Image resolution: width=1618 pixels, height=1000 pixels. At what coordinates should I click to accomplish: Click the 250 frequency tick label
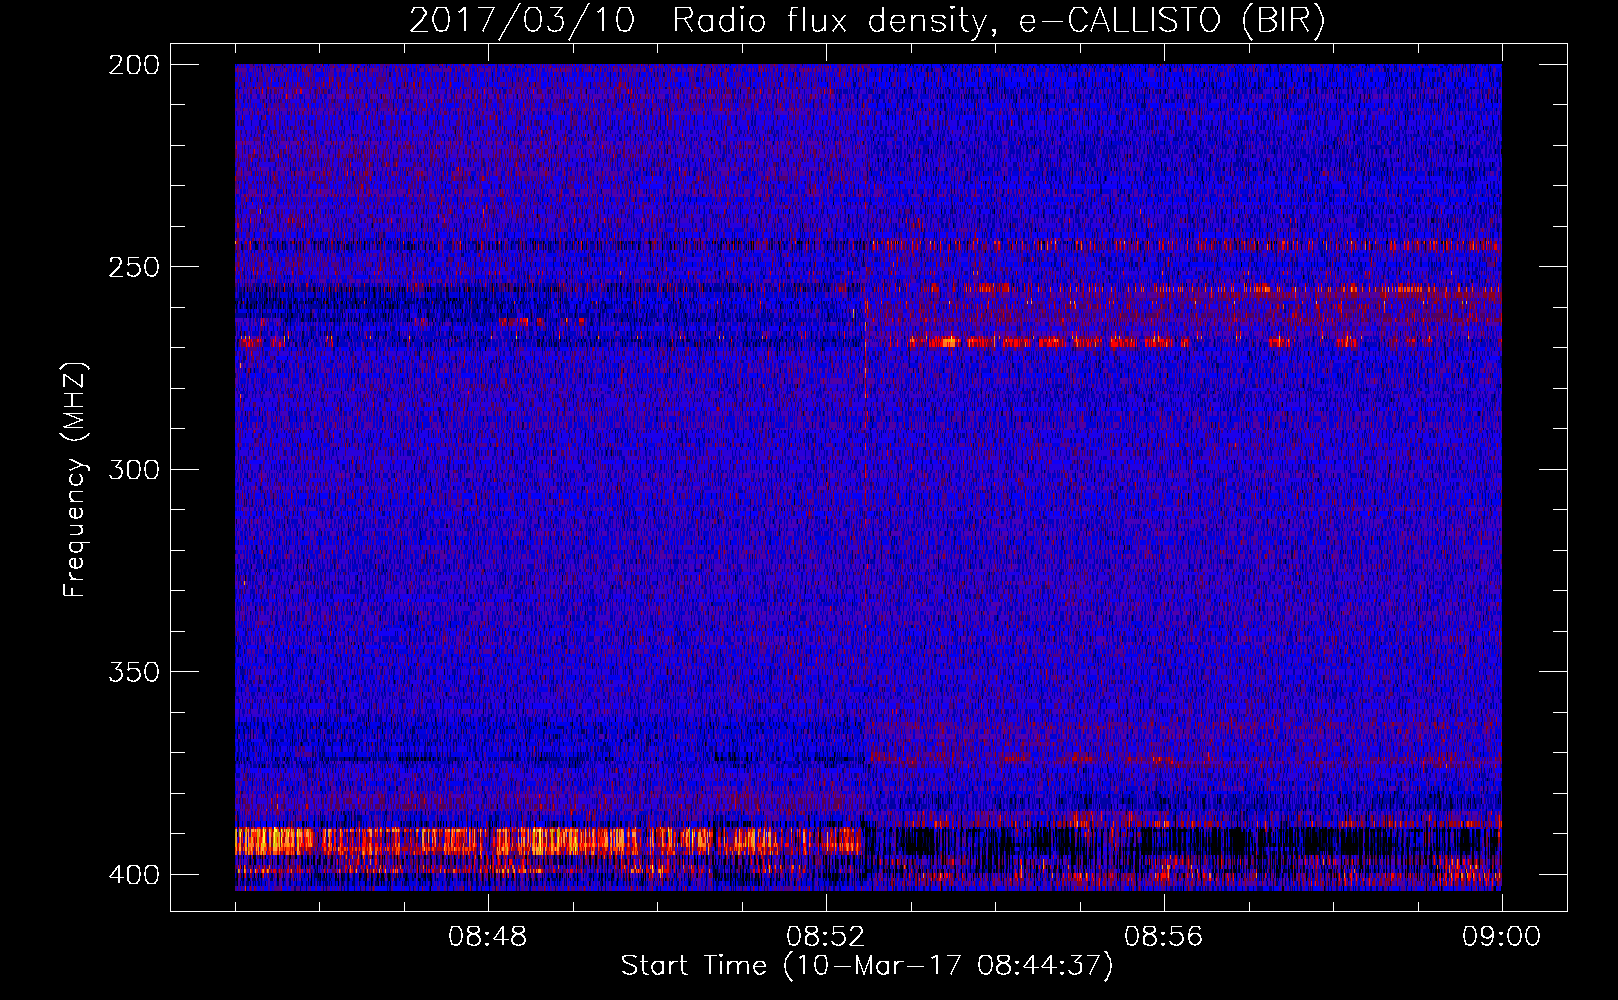[x=134, y=267]
